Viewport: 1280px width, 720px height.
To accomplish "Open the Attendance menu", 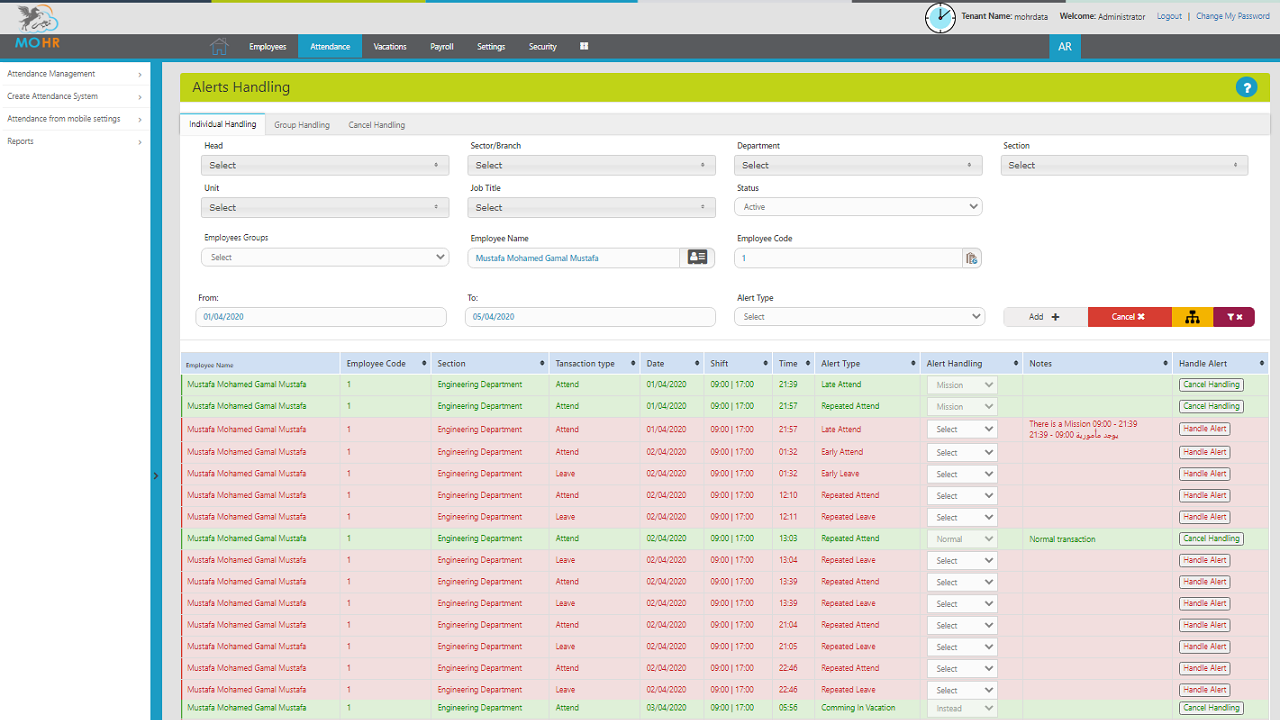I will pyautogui.click(x=330, y=46).
